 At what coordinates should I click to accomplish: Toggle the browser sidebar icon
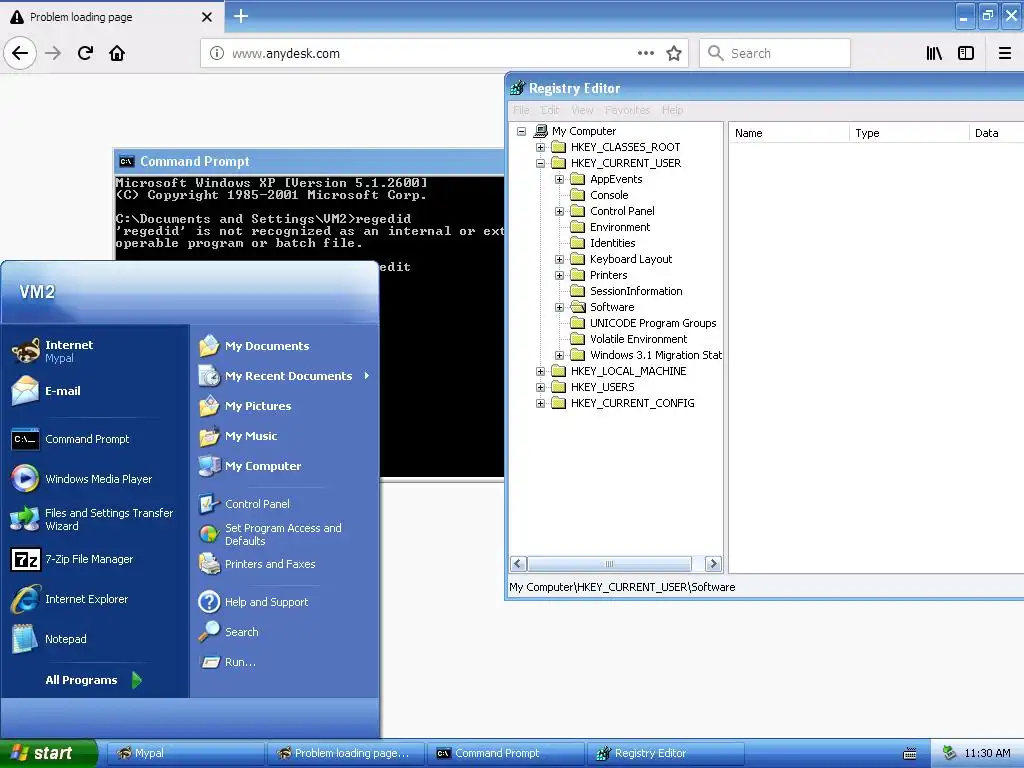coord(966,53)
